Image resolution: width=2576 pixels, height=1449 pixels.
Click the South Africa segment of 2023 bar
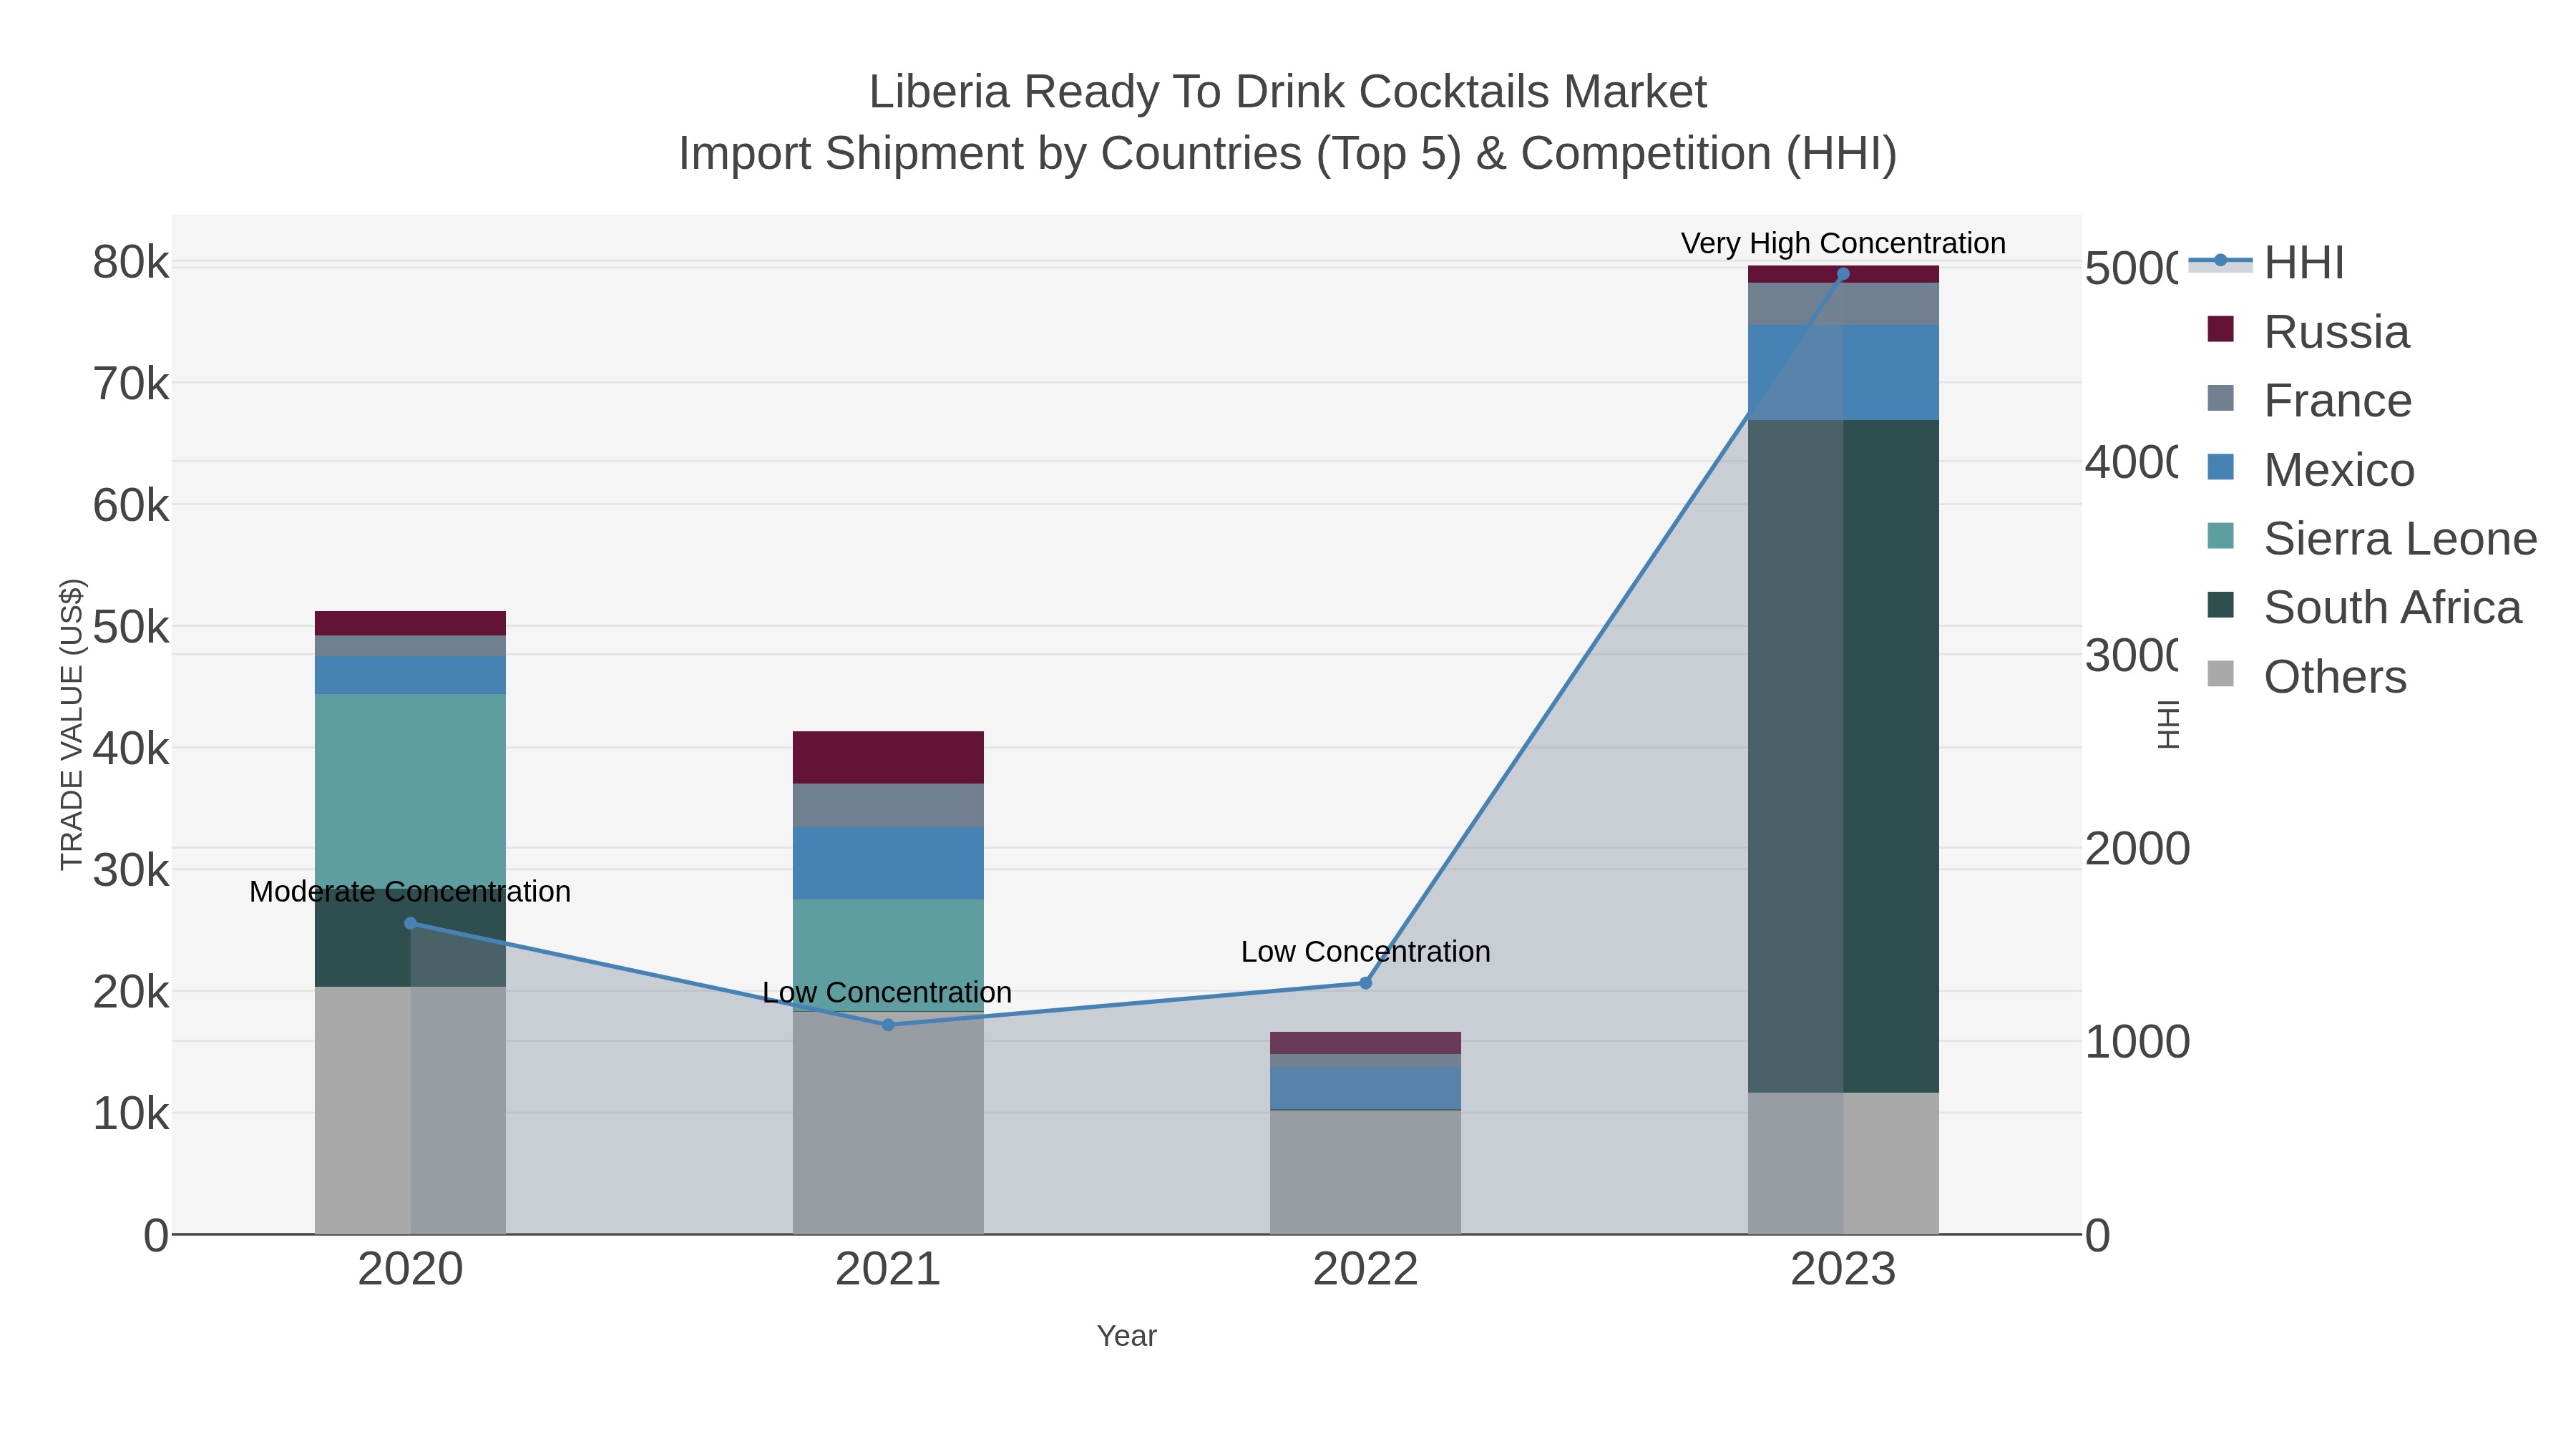(1843, 756)
